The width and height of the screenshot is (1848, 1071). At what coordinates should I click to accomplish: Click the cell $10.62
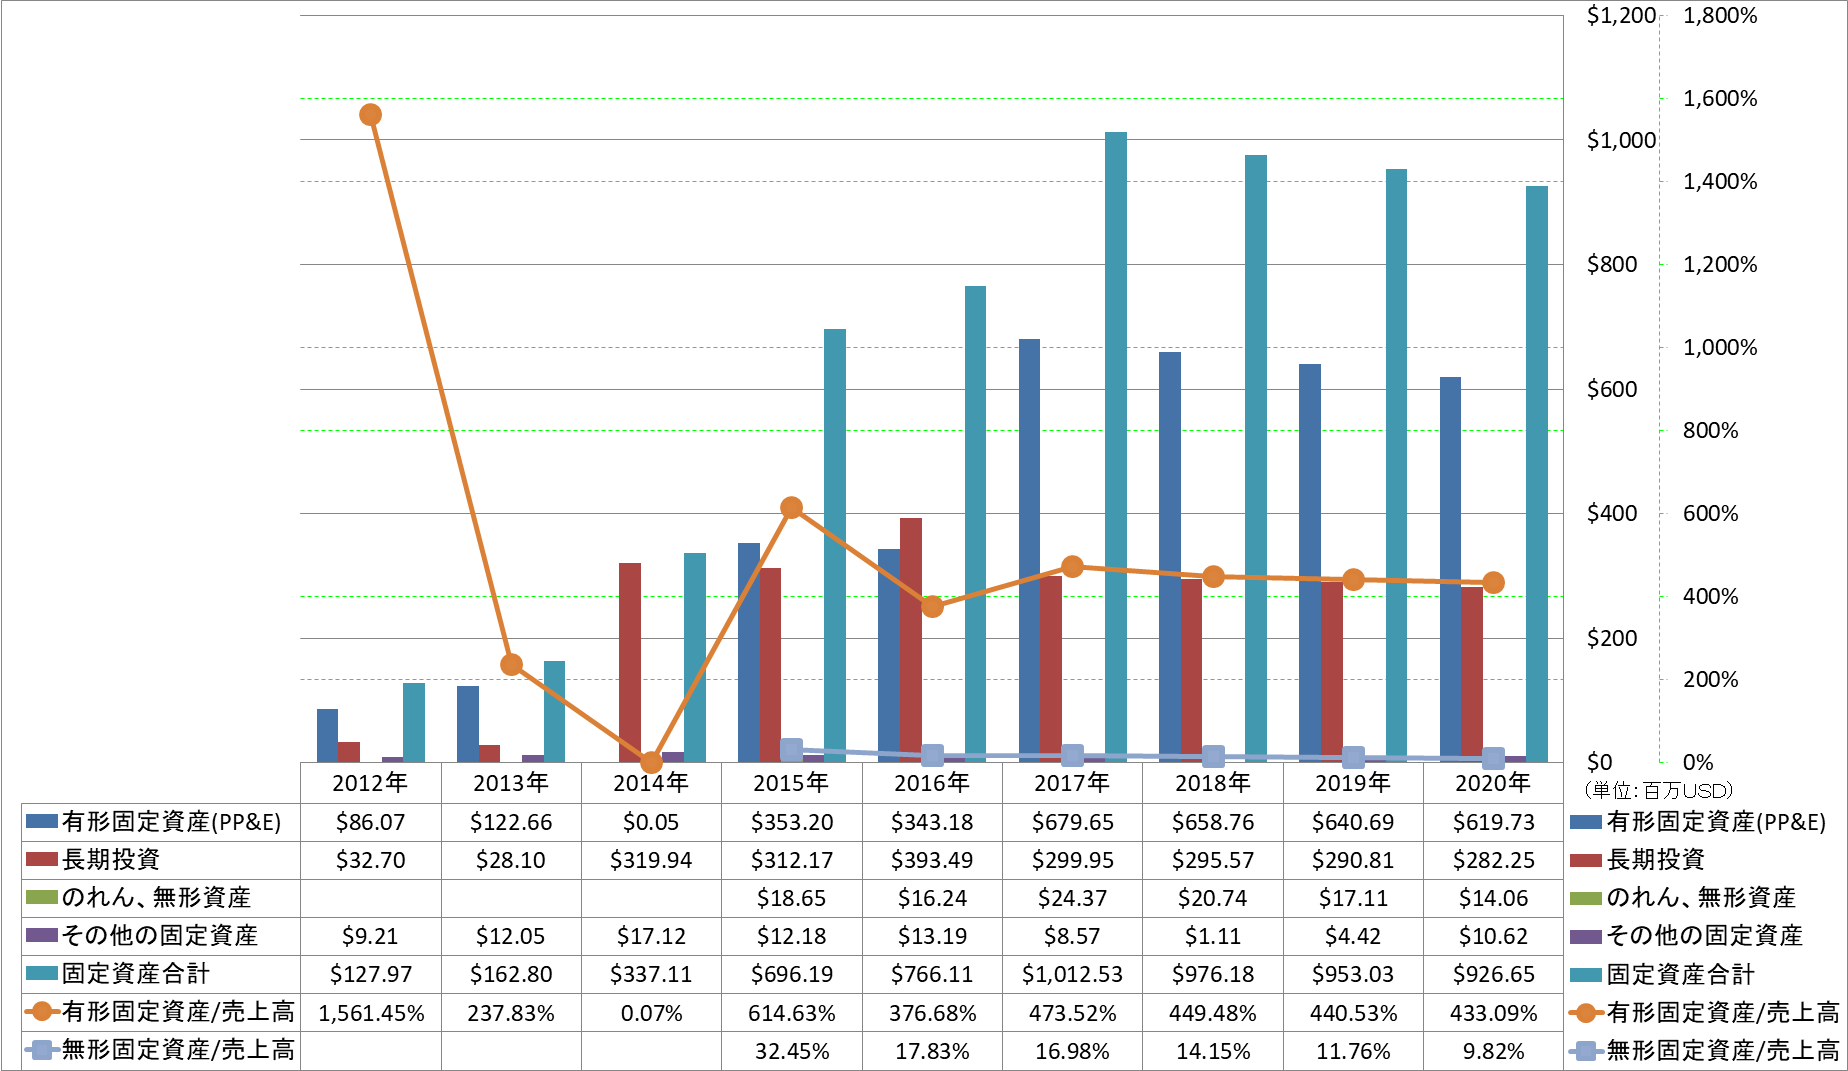coord(1493,936)
